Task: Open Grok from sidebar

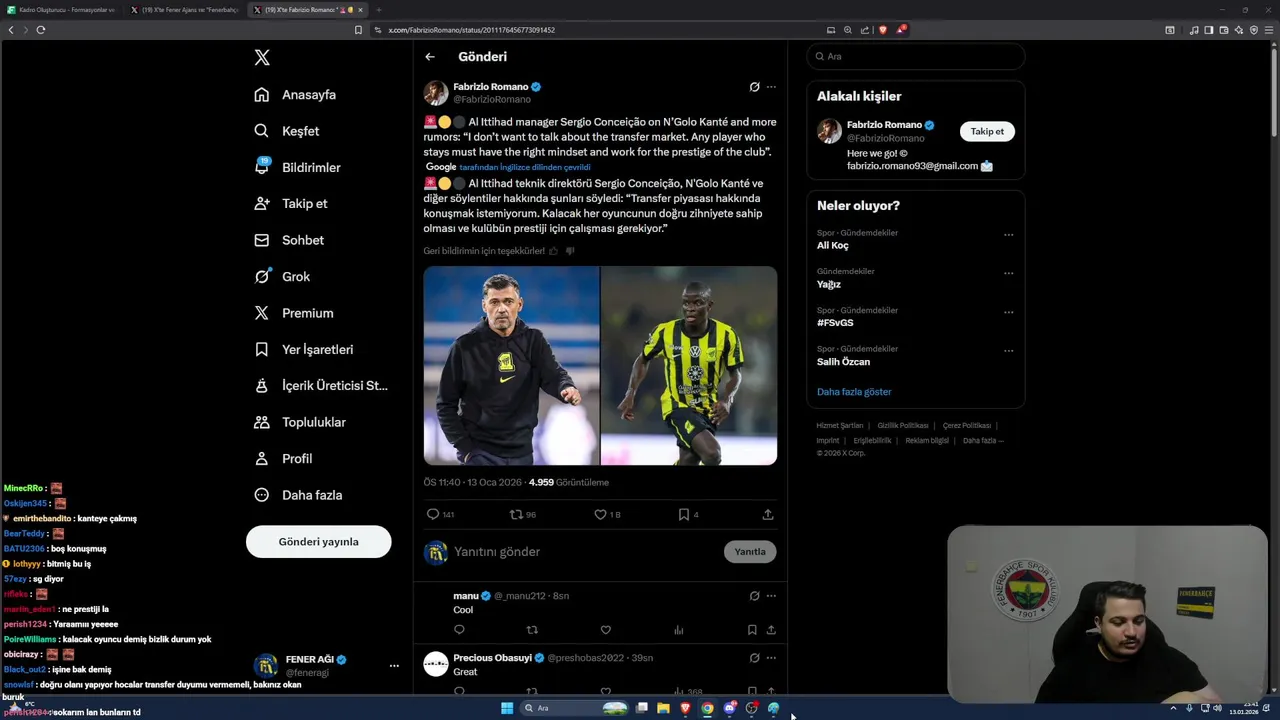Action: 282,276
